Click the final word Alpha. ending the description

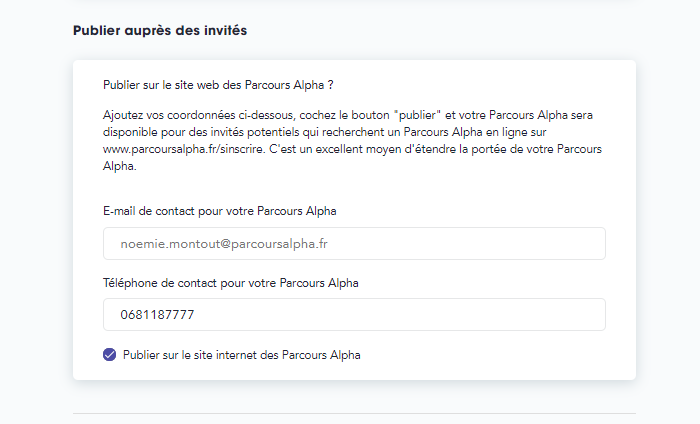click(x=120, y=166)
